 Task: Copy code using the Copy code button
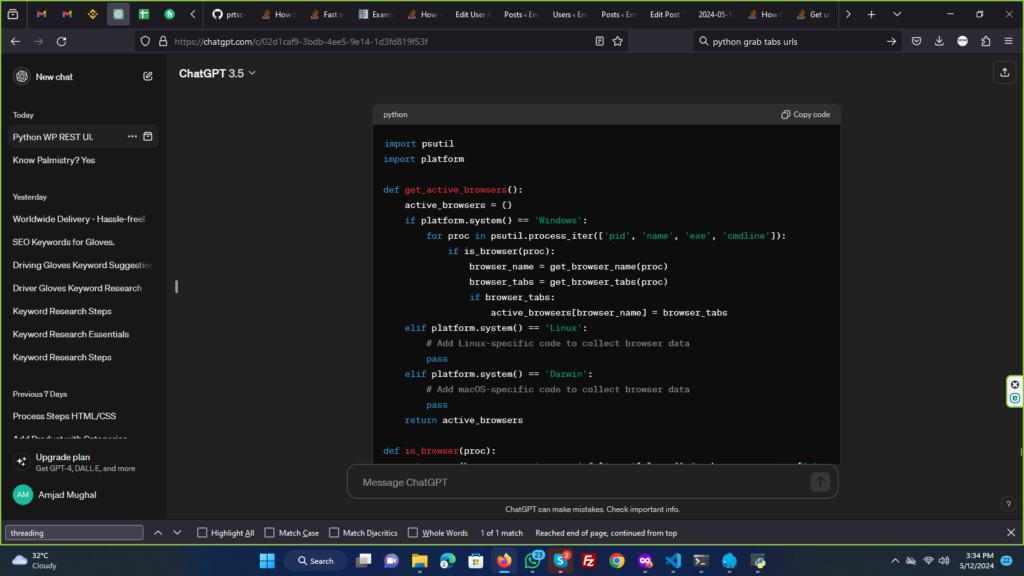[805, 115]
